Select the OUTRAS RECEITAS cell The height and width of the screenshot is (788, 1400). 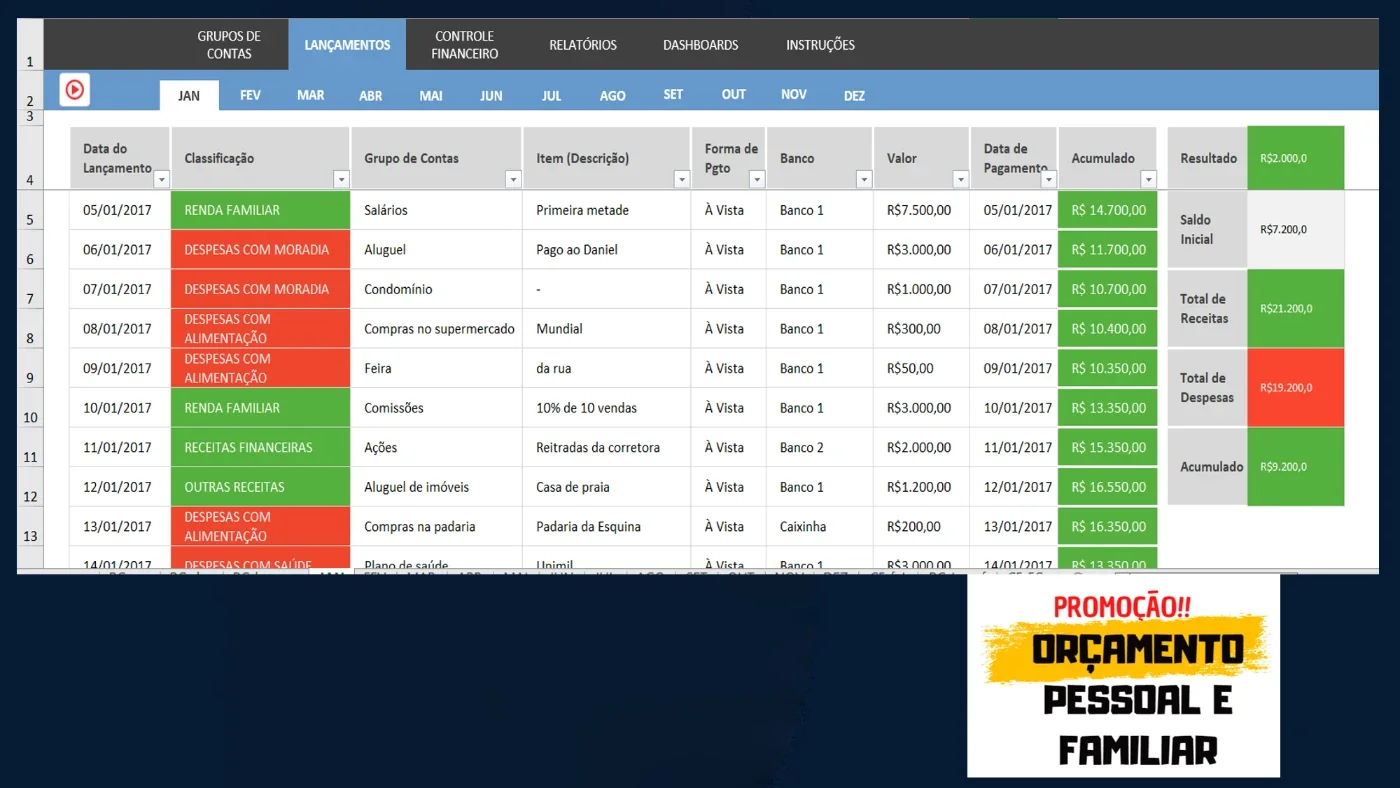tap(261, 487)
